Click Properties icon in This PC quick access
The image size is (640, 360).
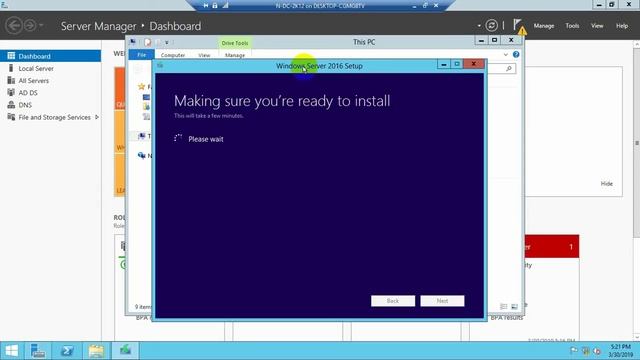tap(147, 42)
